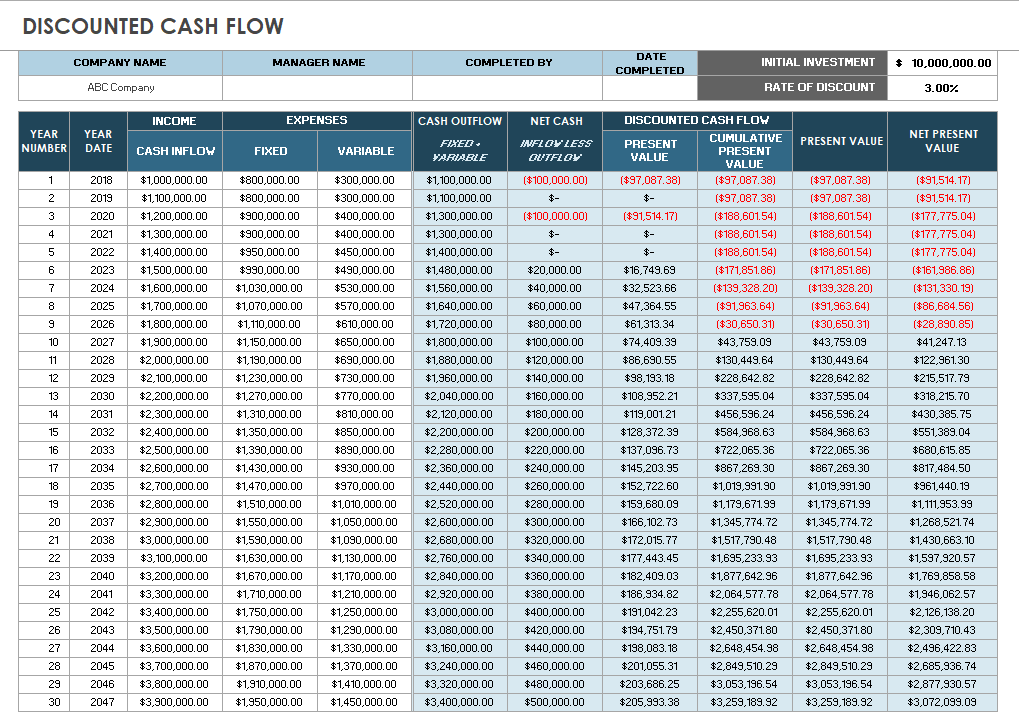Select the Fixed expenses column header

269,151
